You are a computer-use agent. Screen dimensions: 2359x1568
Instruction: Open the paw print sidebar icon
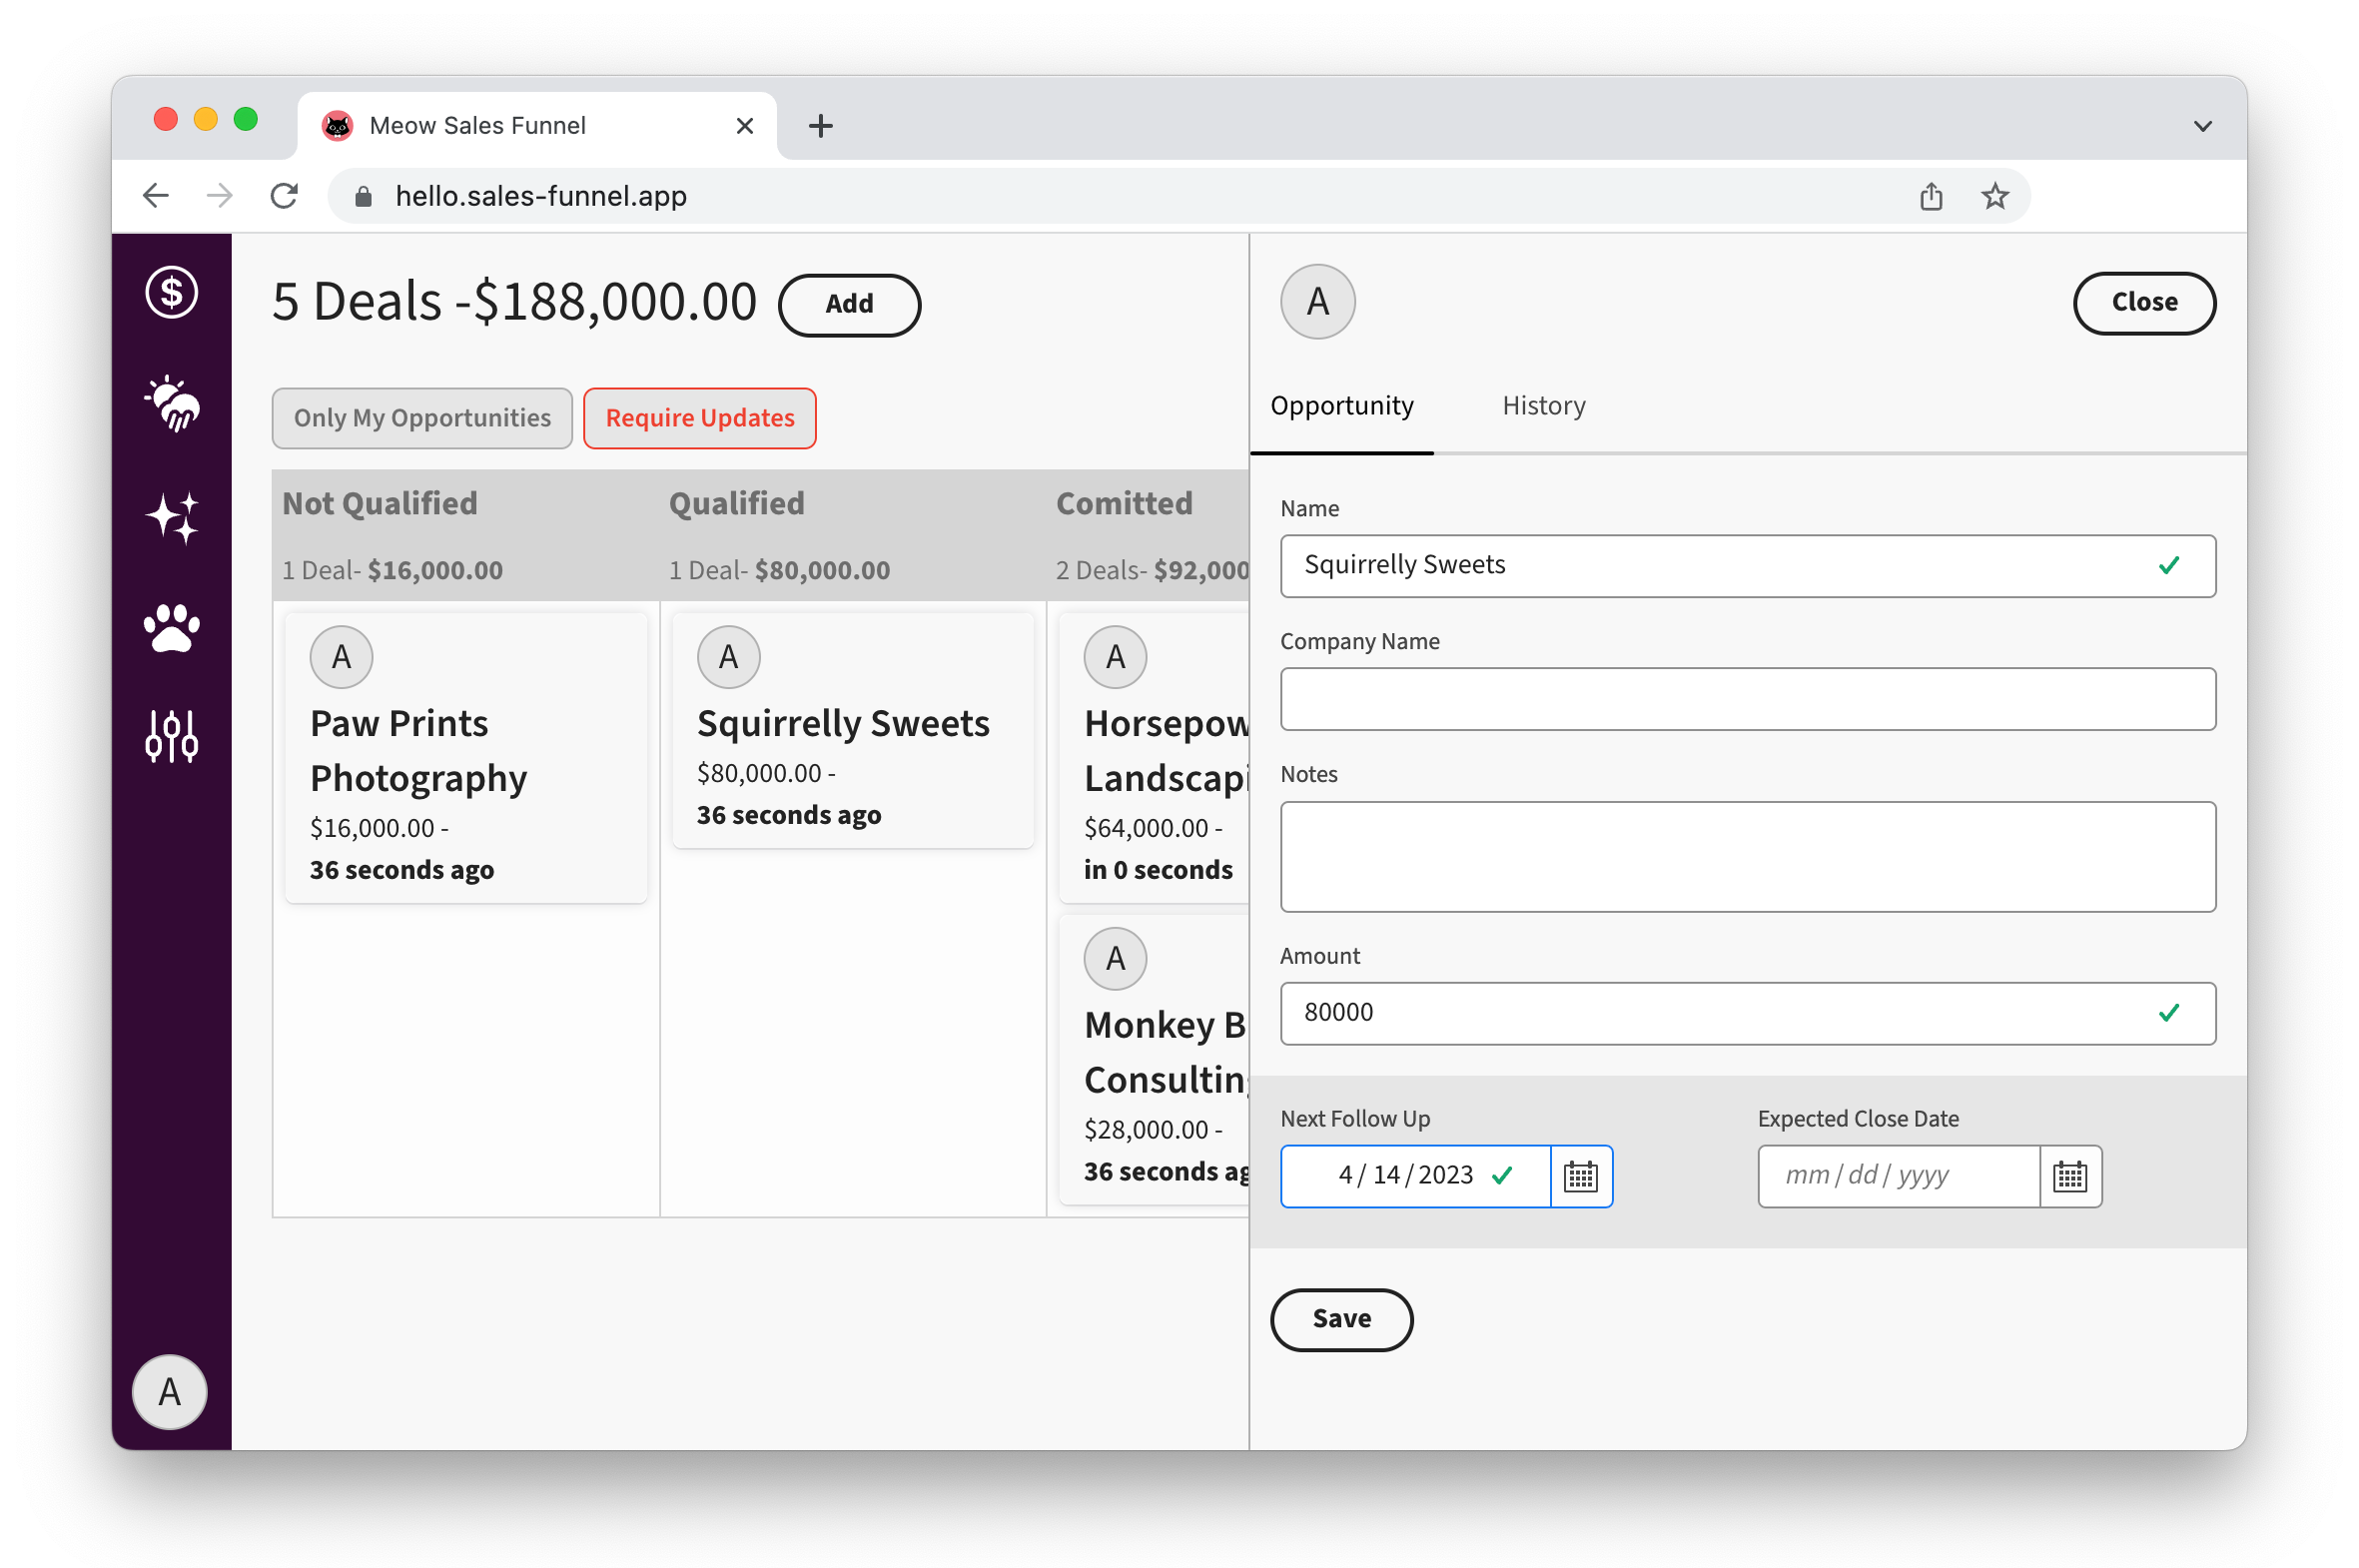171,628
